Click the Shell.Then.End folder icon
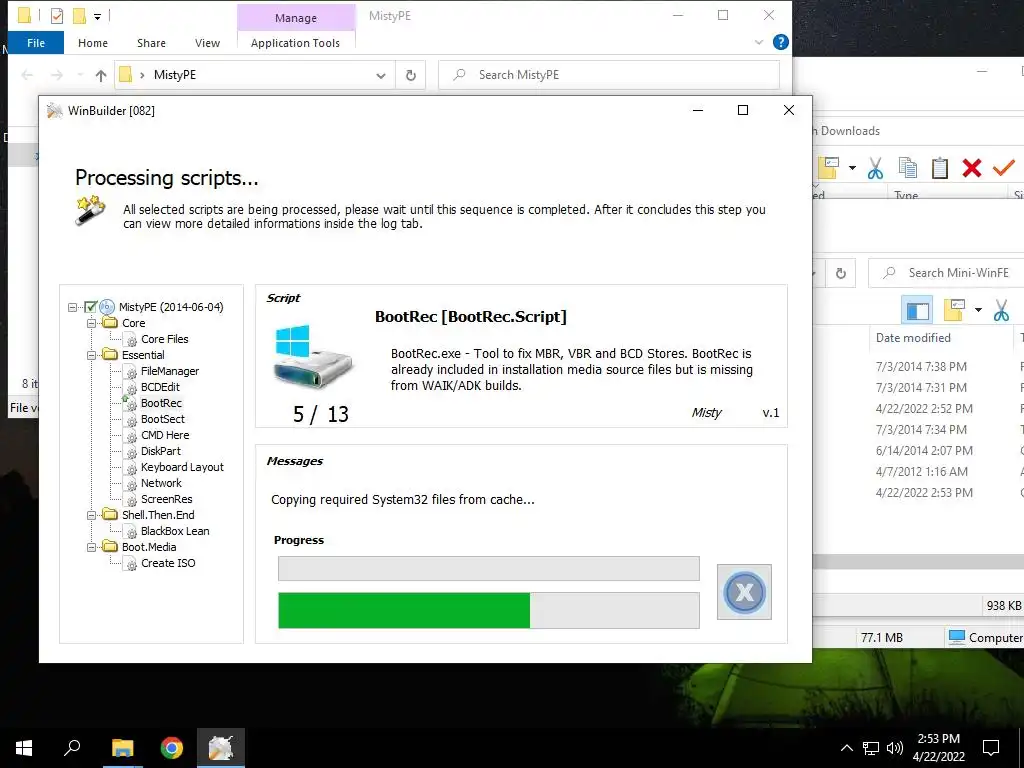 point(110,515)
